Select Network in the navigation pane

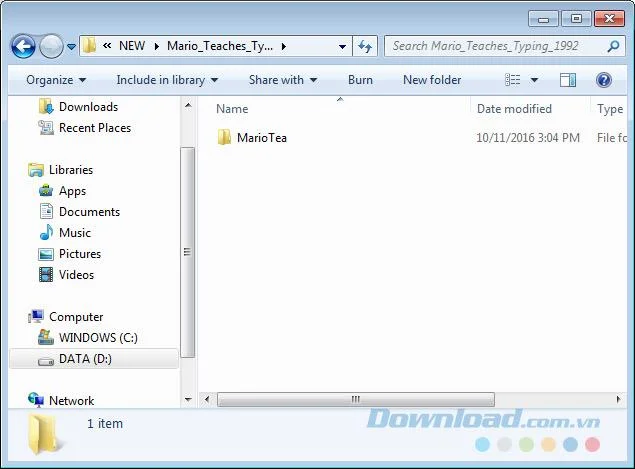[72, 401]
